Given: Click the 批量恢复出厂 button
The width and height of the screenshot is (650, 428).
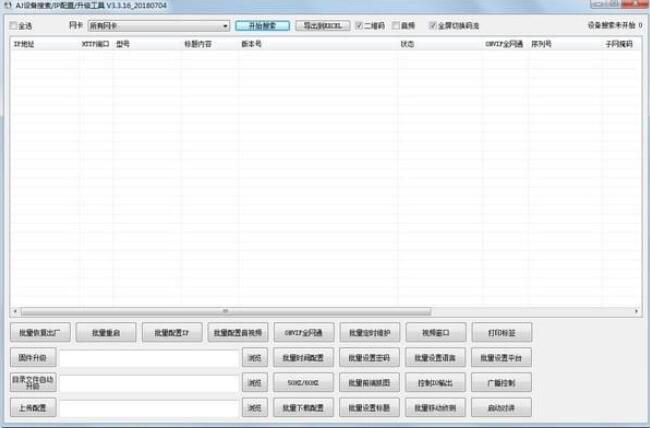Looking at the screenshot, I should coord(39,332).
